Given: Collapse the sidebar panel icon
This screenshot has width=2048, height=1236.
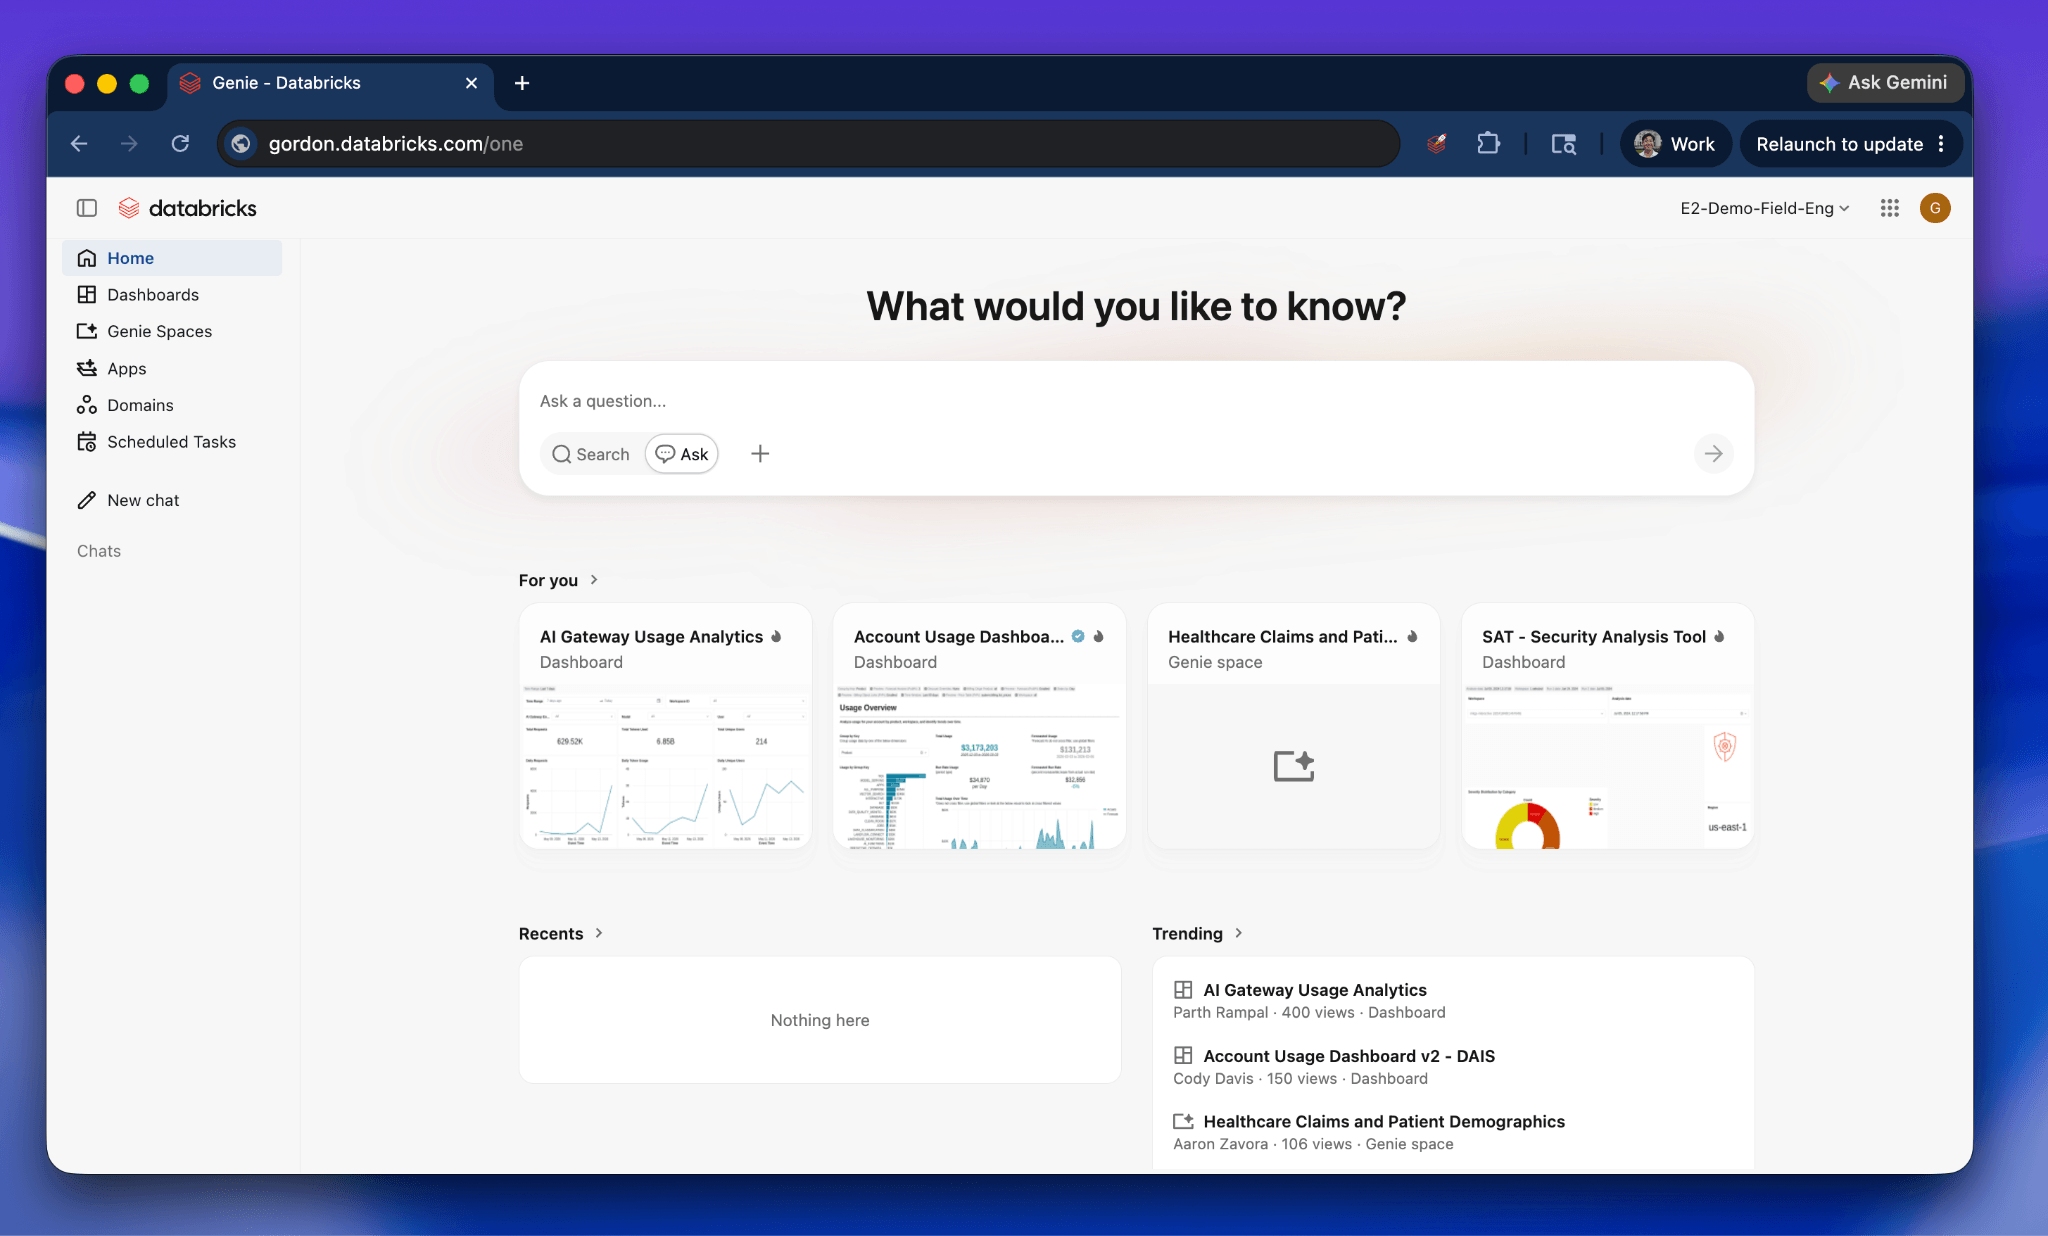Looking at the screenshot, I should tap(87, 208).
